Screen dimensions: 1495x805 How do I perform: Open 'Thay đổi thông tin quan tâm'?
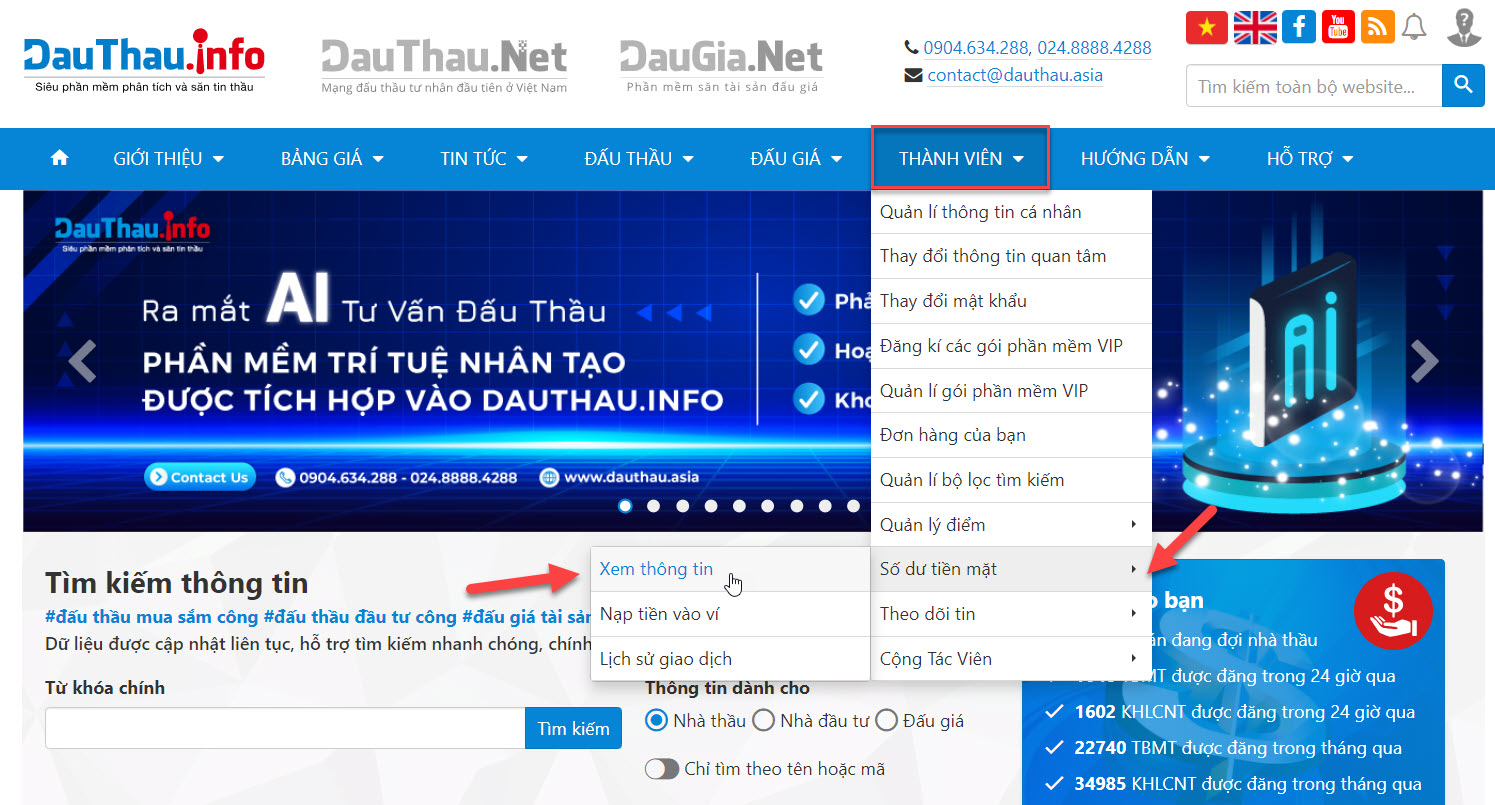pyautogui.click(x=1011, y=256)
